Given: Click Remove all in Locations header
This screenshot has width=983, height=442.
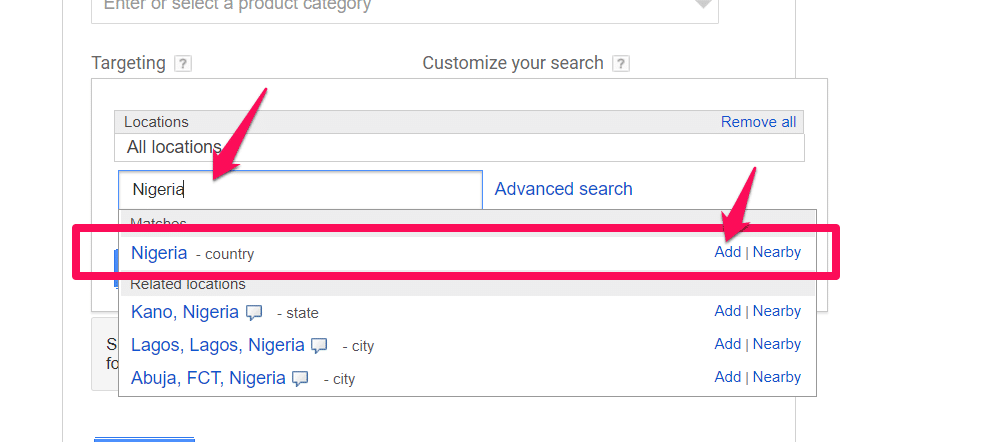Looking at the screenshot, I should (x=759, y=122).
